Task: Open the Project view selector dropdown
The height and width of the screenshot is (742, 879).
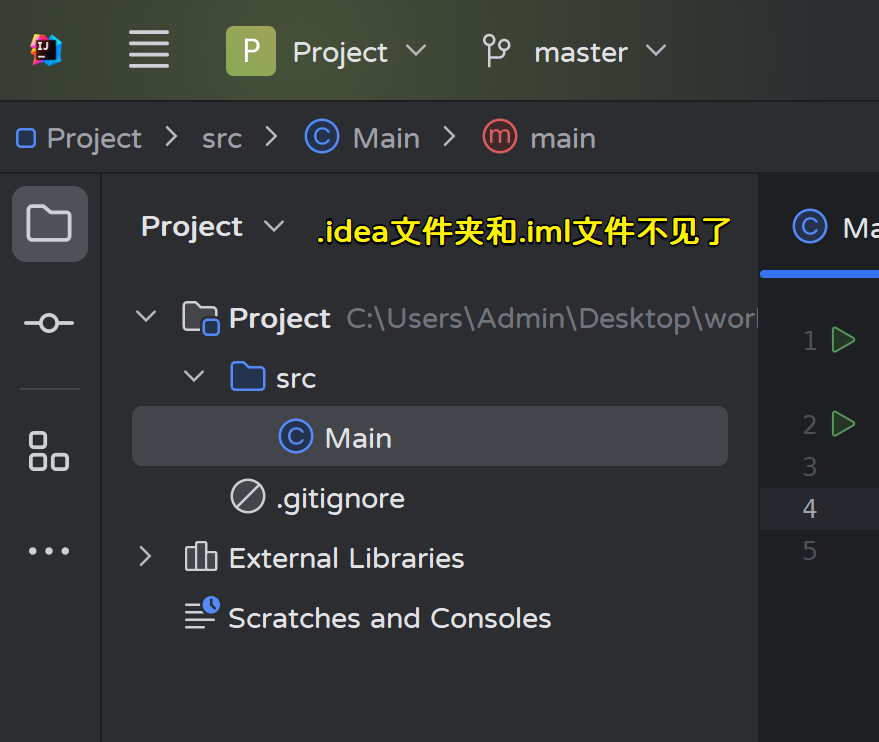Action: (212, 227)
